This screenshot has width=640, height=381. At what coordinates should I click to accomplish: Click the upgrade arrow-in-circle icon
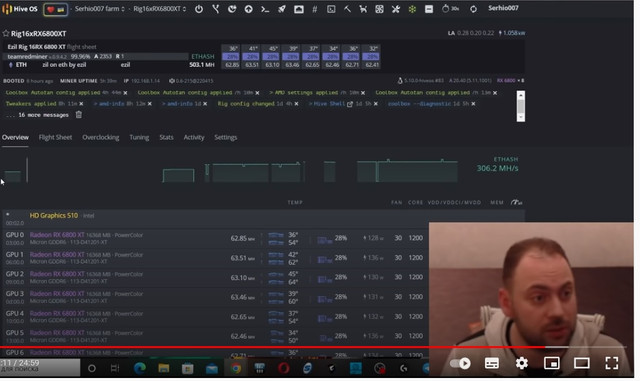(249, 9)
